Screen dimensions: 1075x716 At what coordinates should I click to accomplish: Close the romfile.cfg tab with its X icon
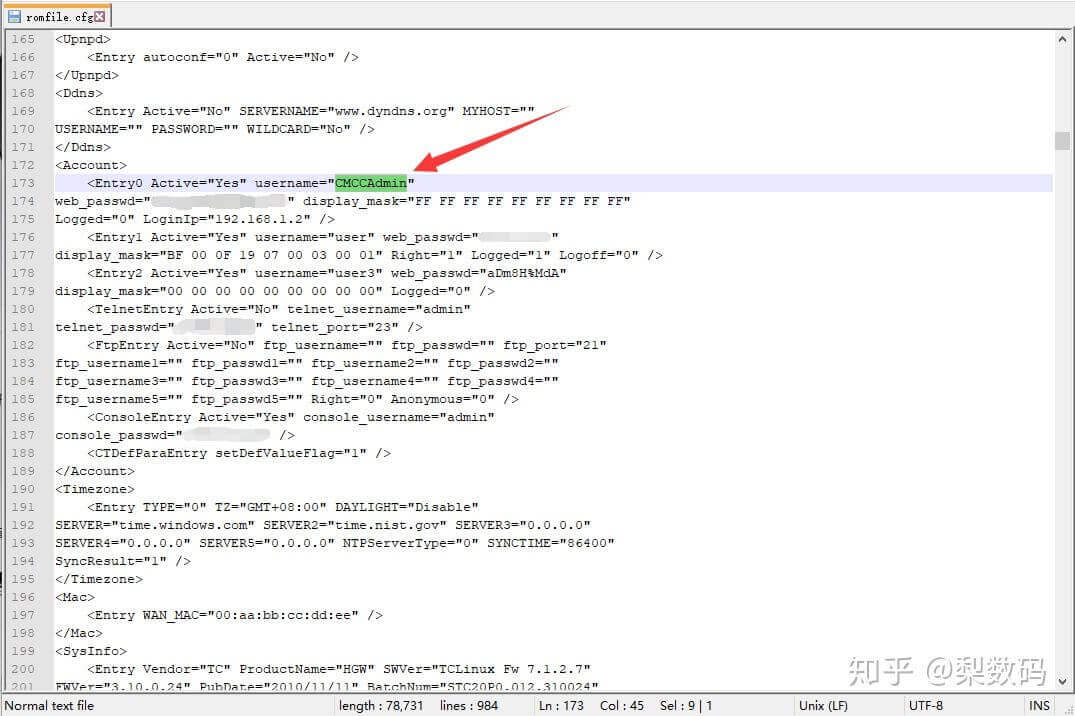[100, 16]
